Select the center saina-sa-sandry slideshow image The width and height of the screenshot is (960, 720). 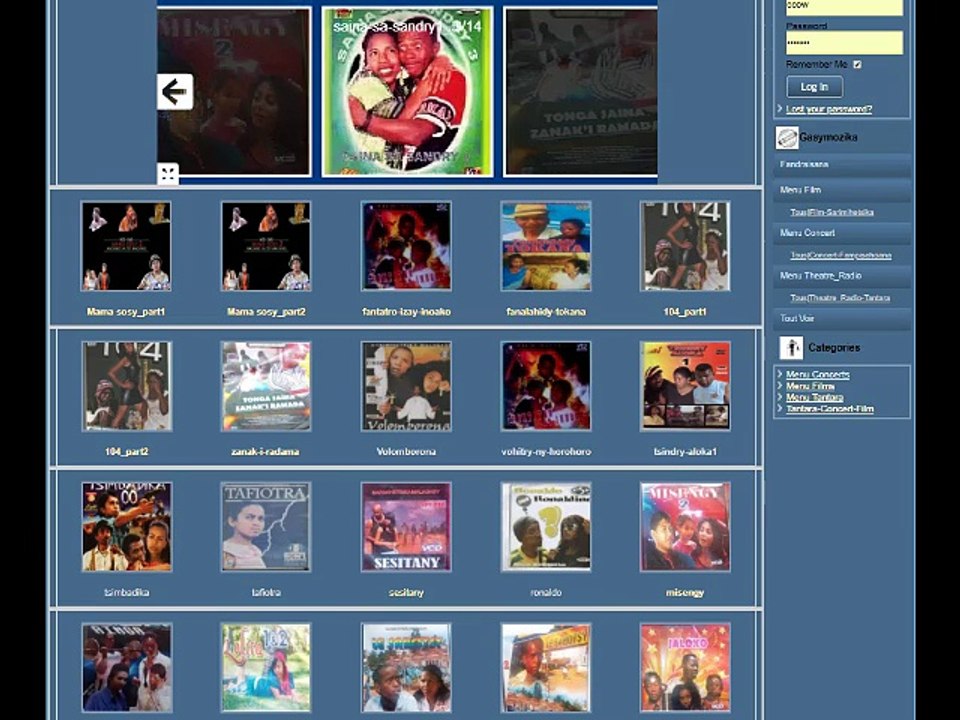(407, 92)
